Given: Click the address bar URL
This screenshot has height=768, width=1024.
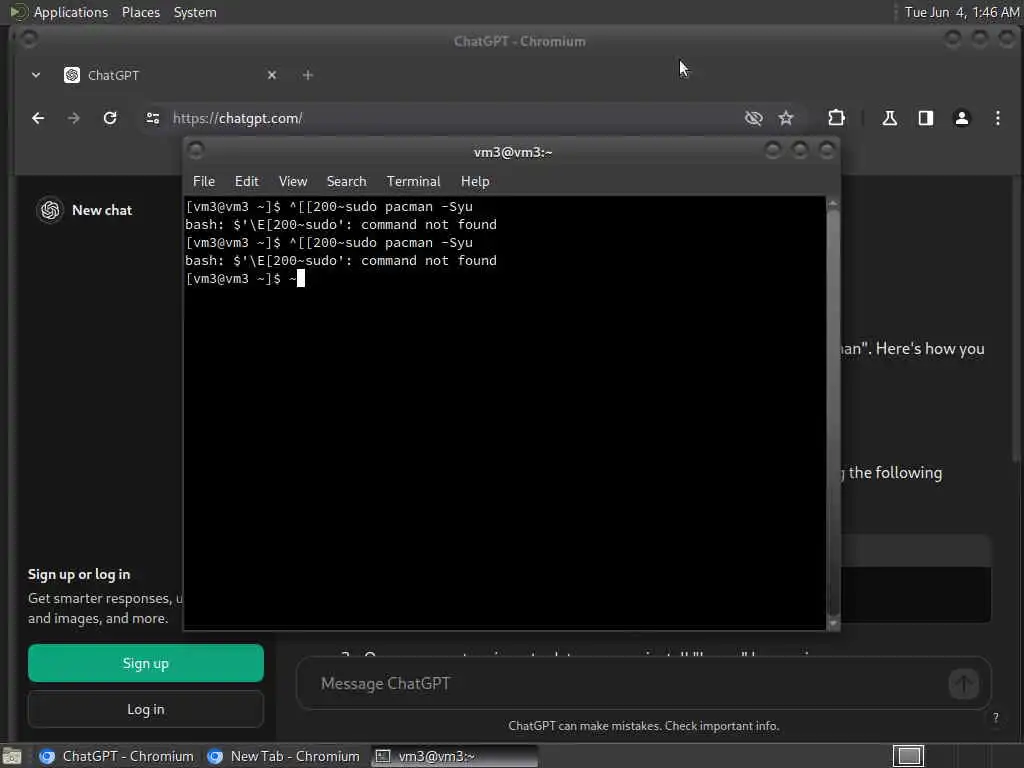Looking at the screenshot, I should (238, 118).
